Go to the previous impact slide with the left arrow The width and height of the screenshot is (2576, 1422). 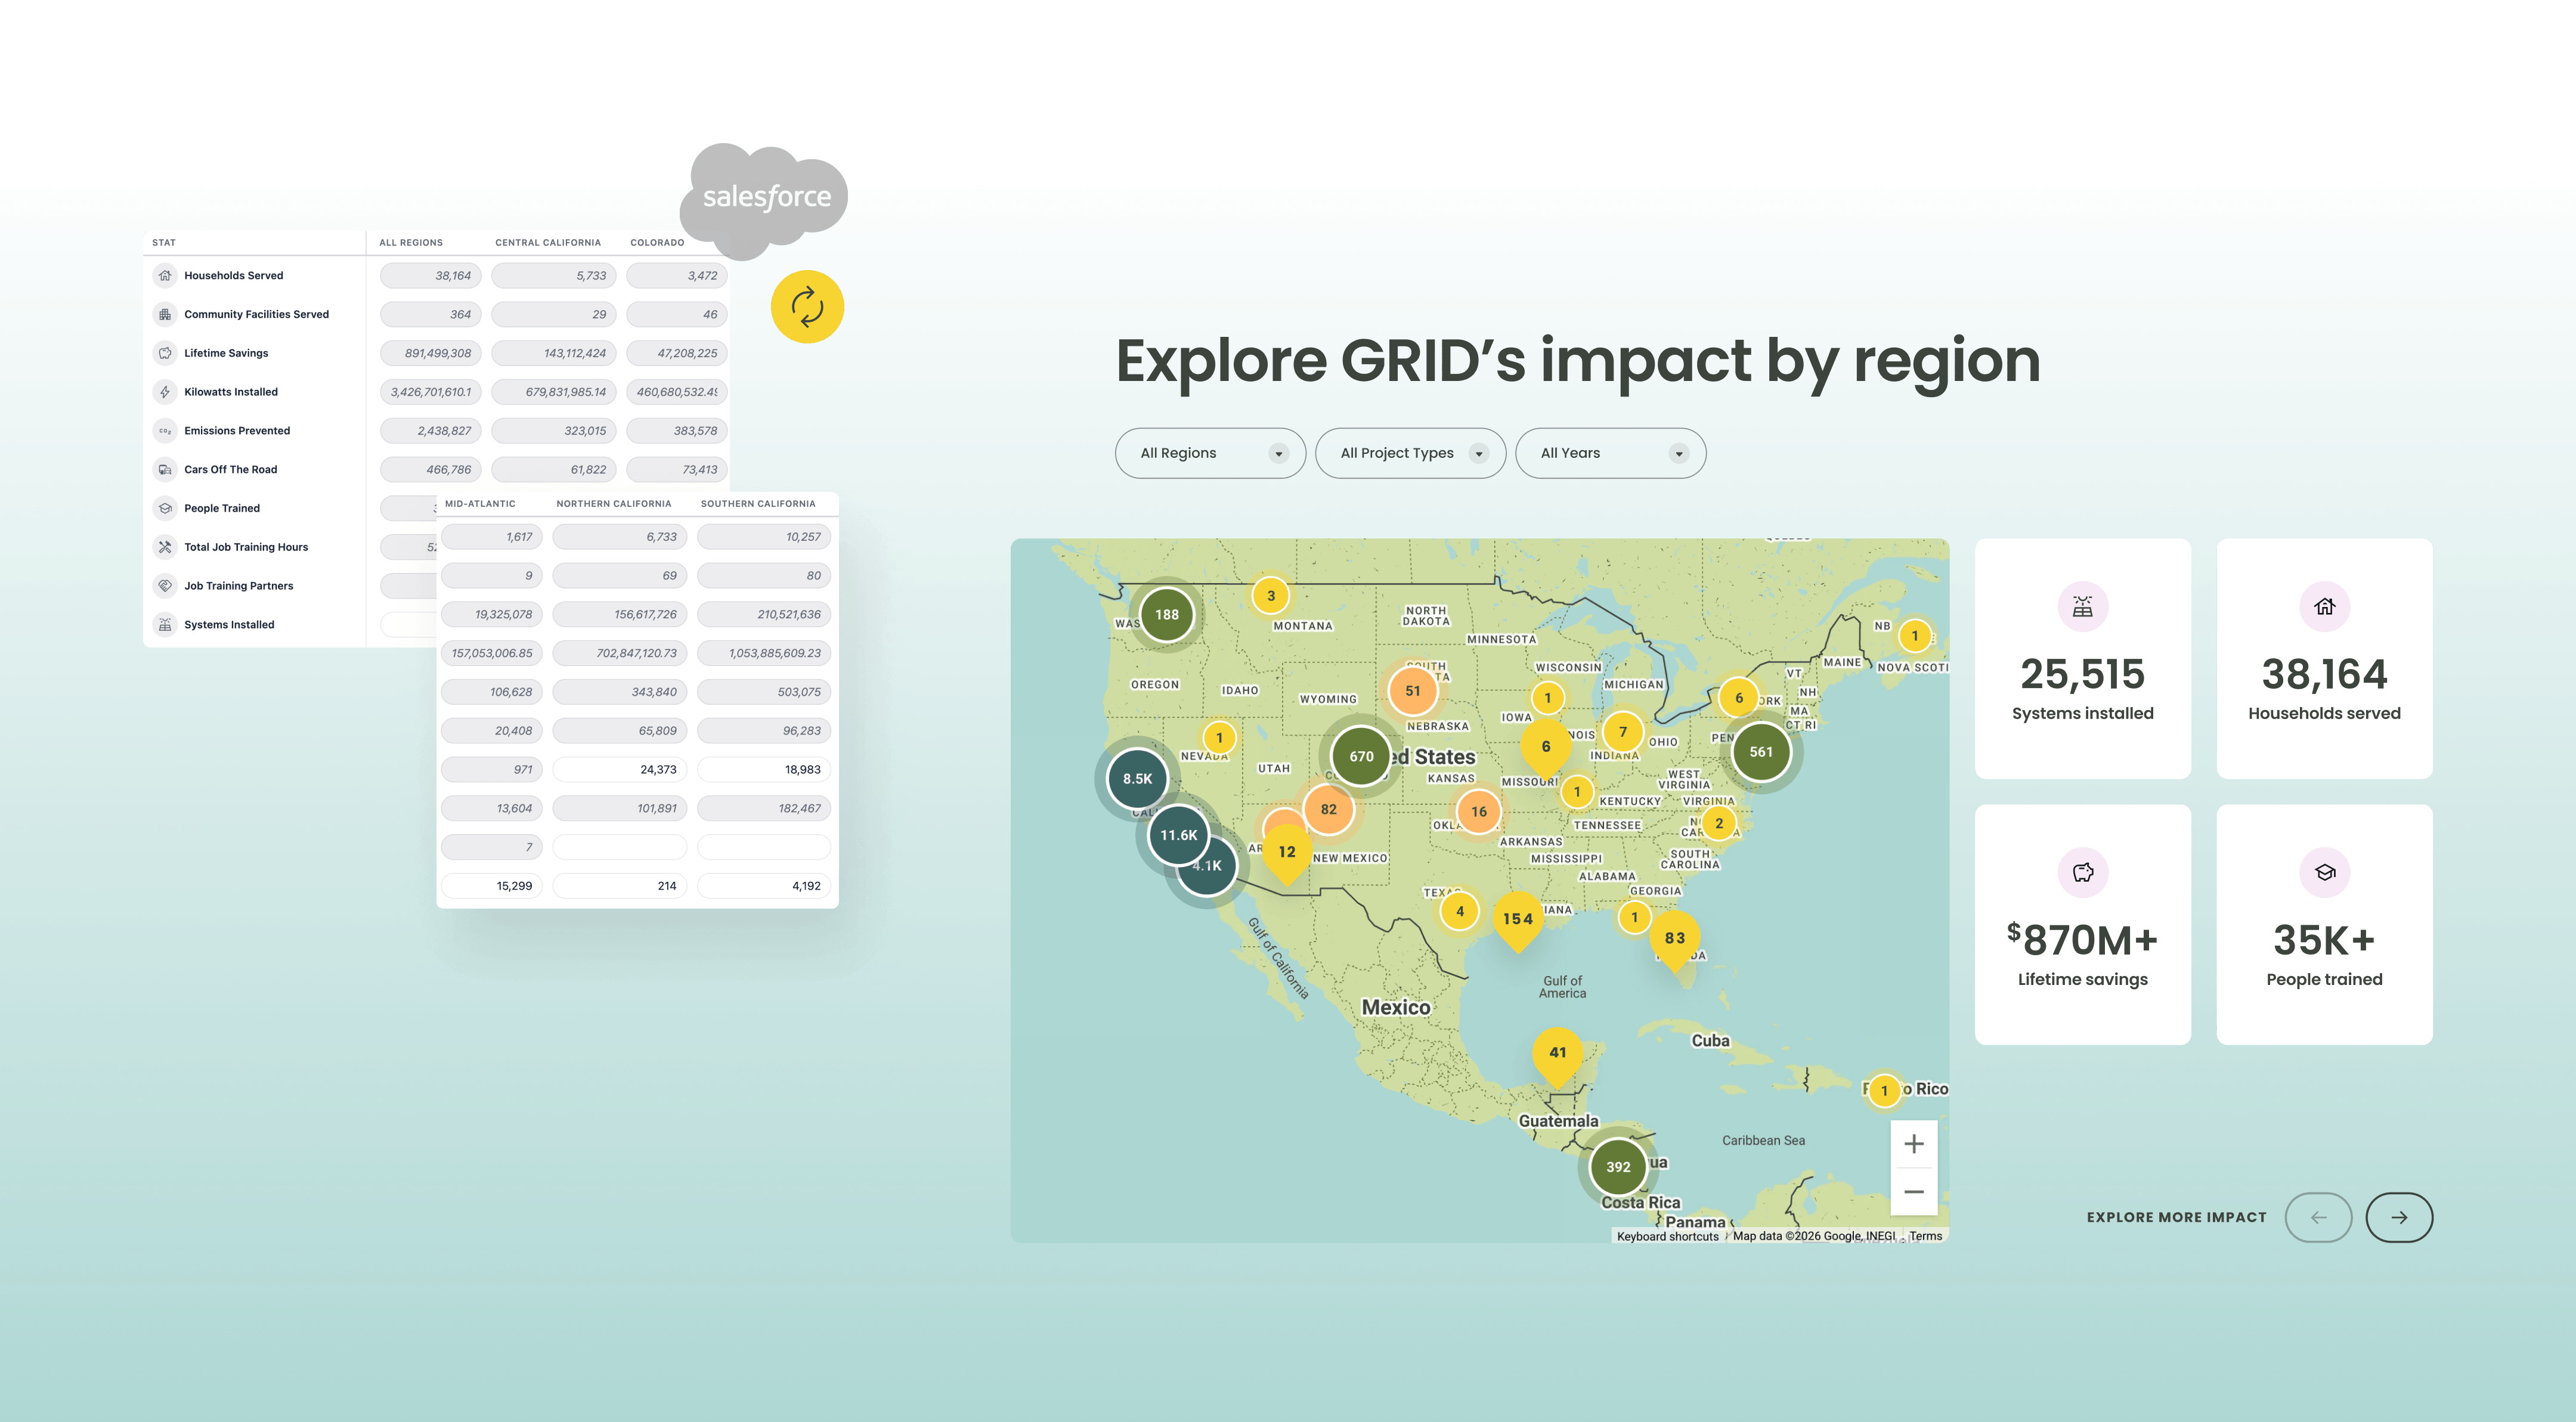(x=2318, y=1217)
